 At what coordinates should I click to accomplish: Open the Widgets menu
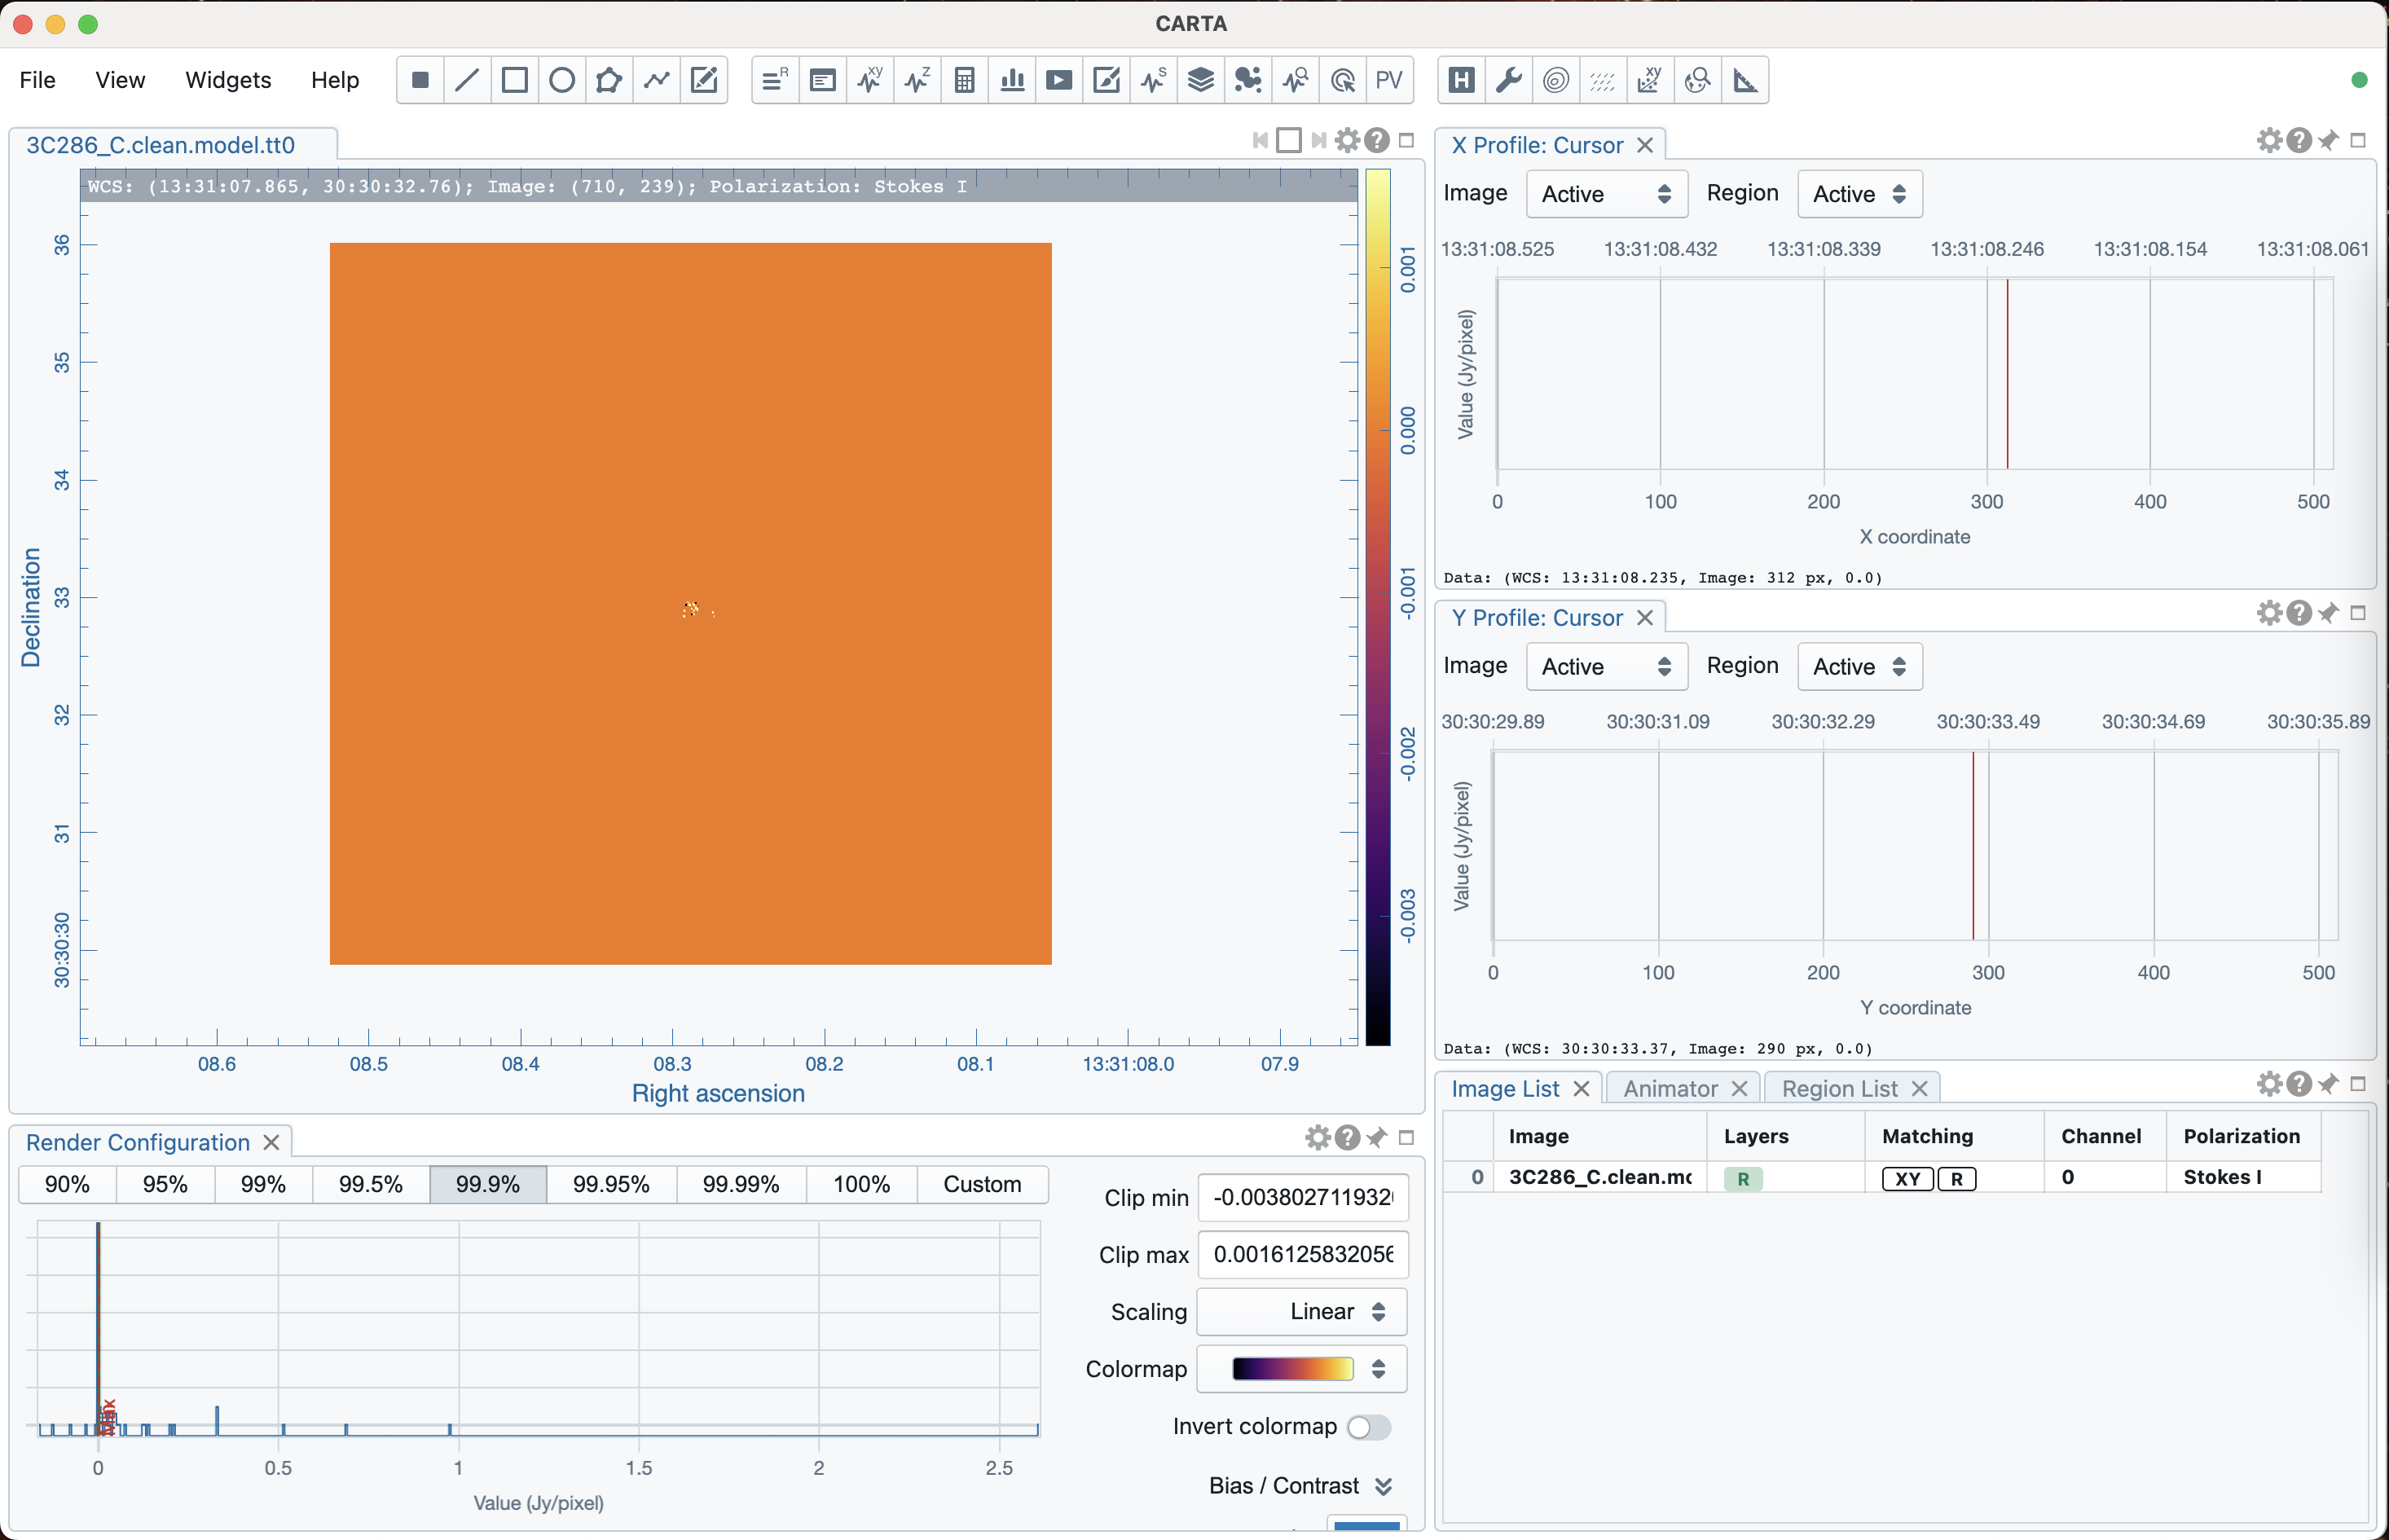[x=228, y=80]
